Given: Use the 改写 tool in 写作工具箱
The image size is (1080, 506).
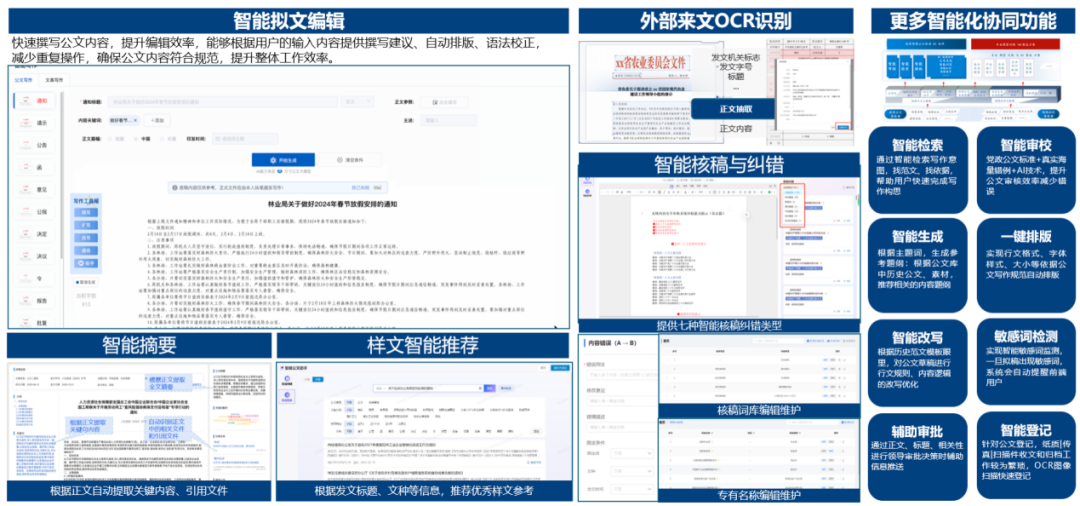Looking at the screenshot, I should coord(87,238).
